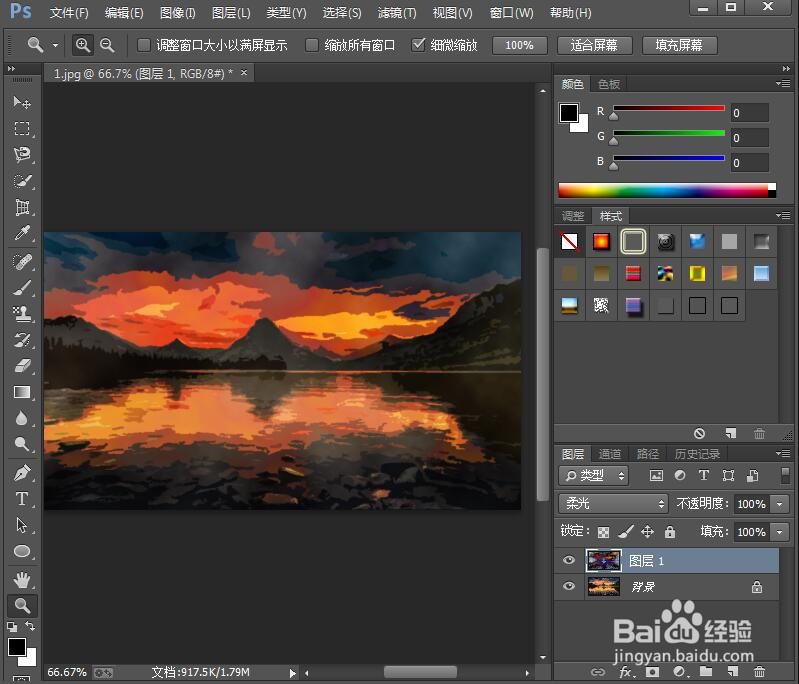The width and height of the screenshot is (799, 684).
Task: Select the Quick Selection tool
Action: tap(21, 181)
